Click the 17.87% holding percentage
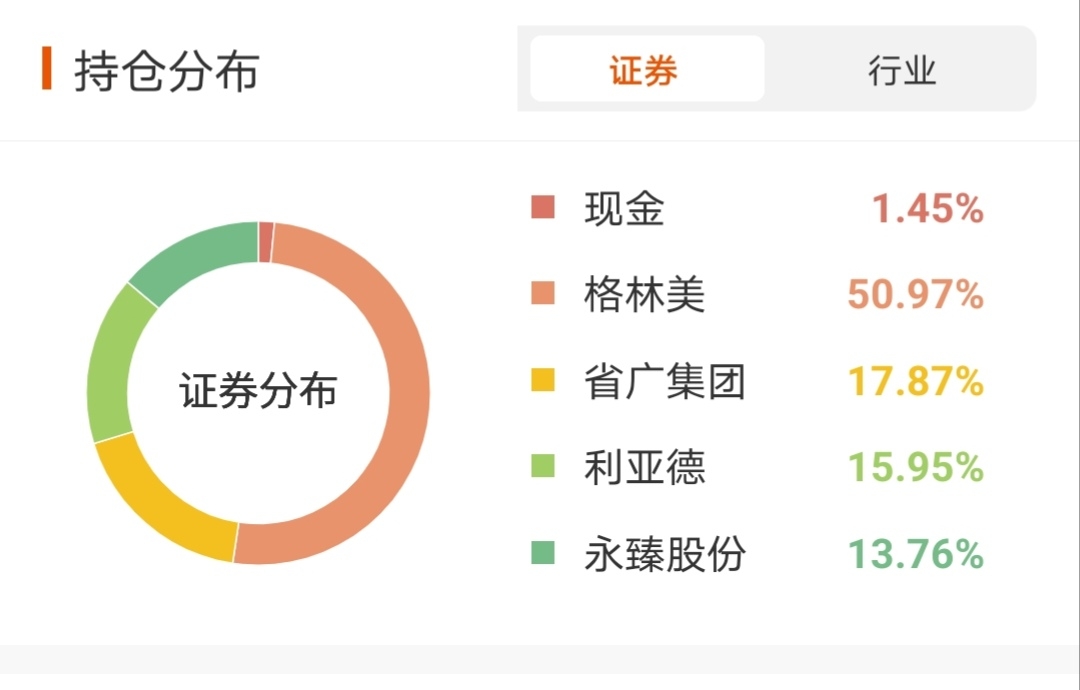The width and height of the screenshot is (1080, 690). 915,381
